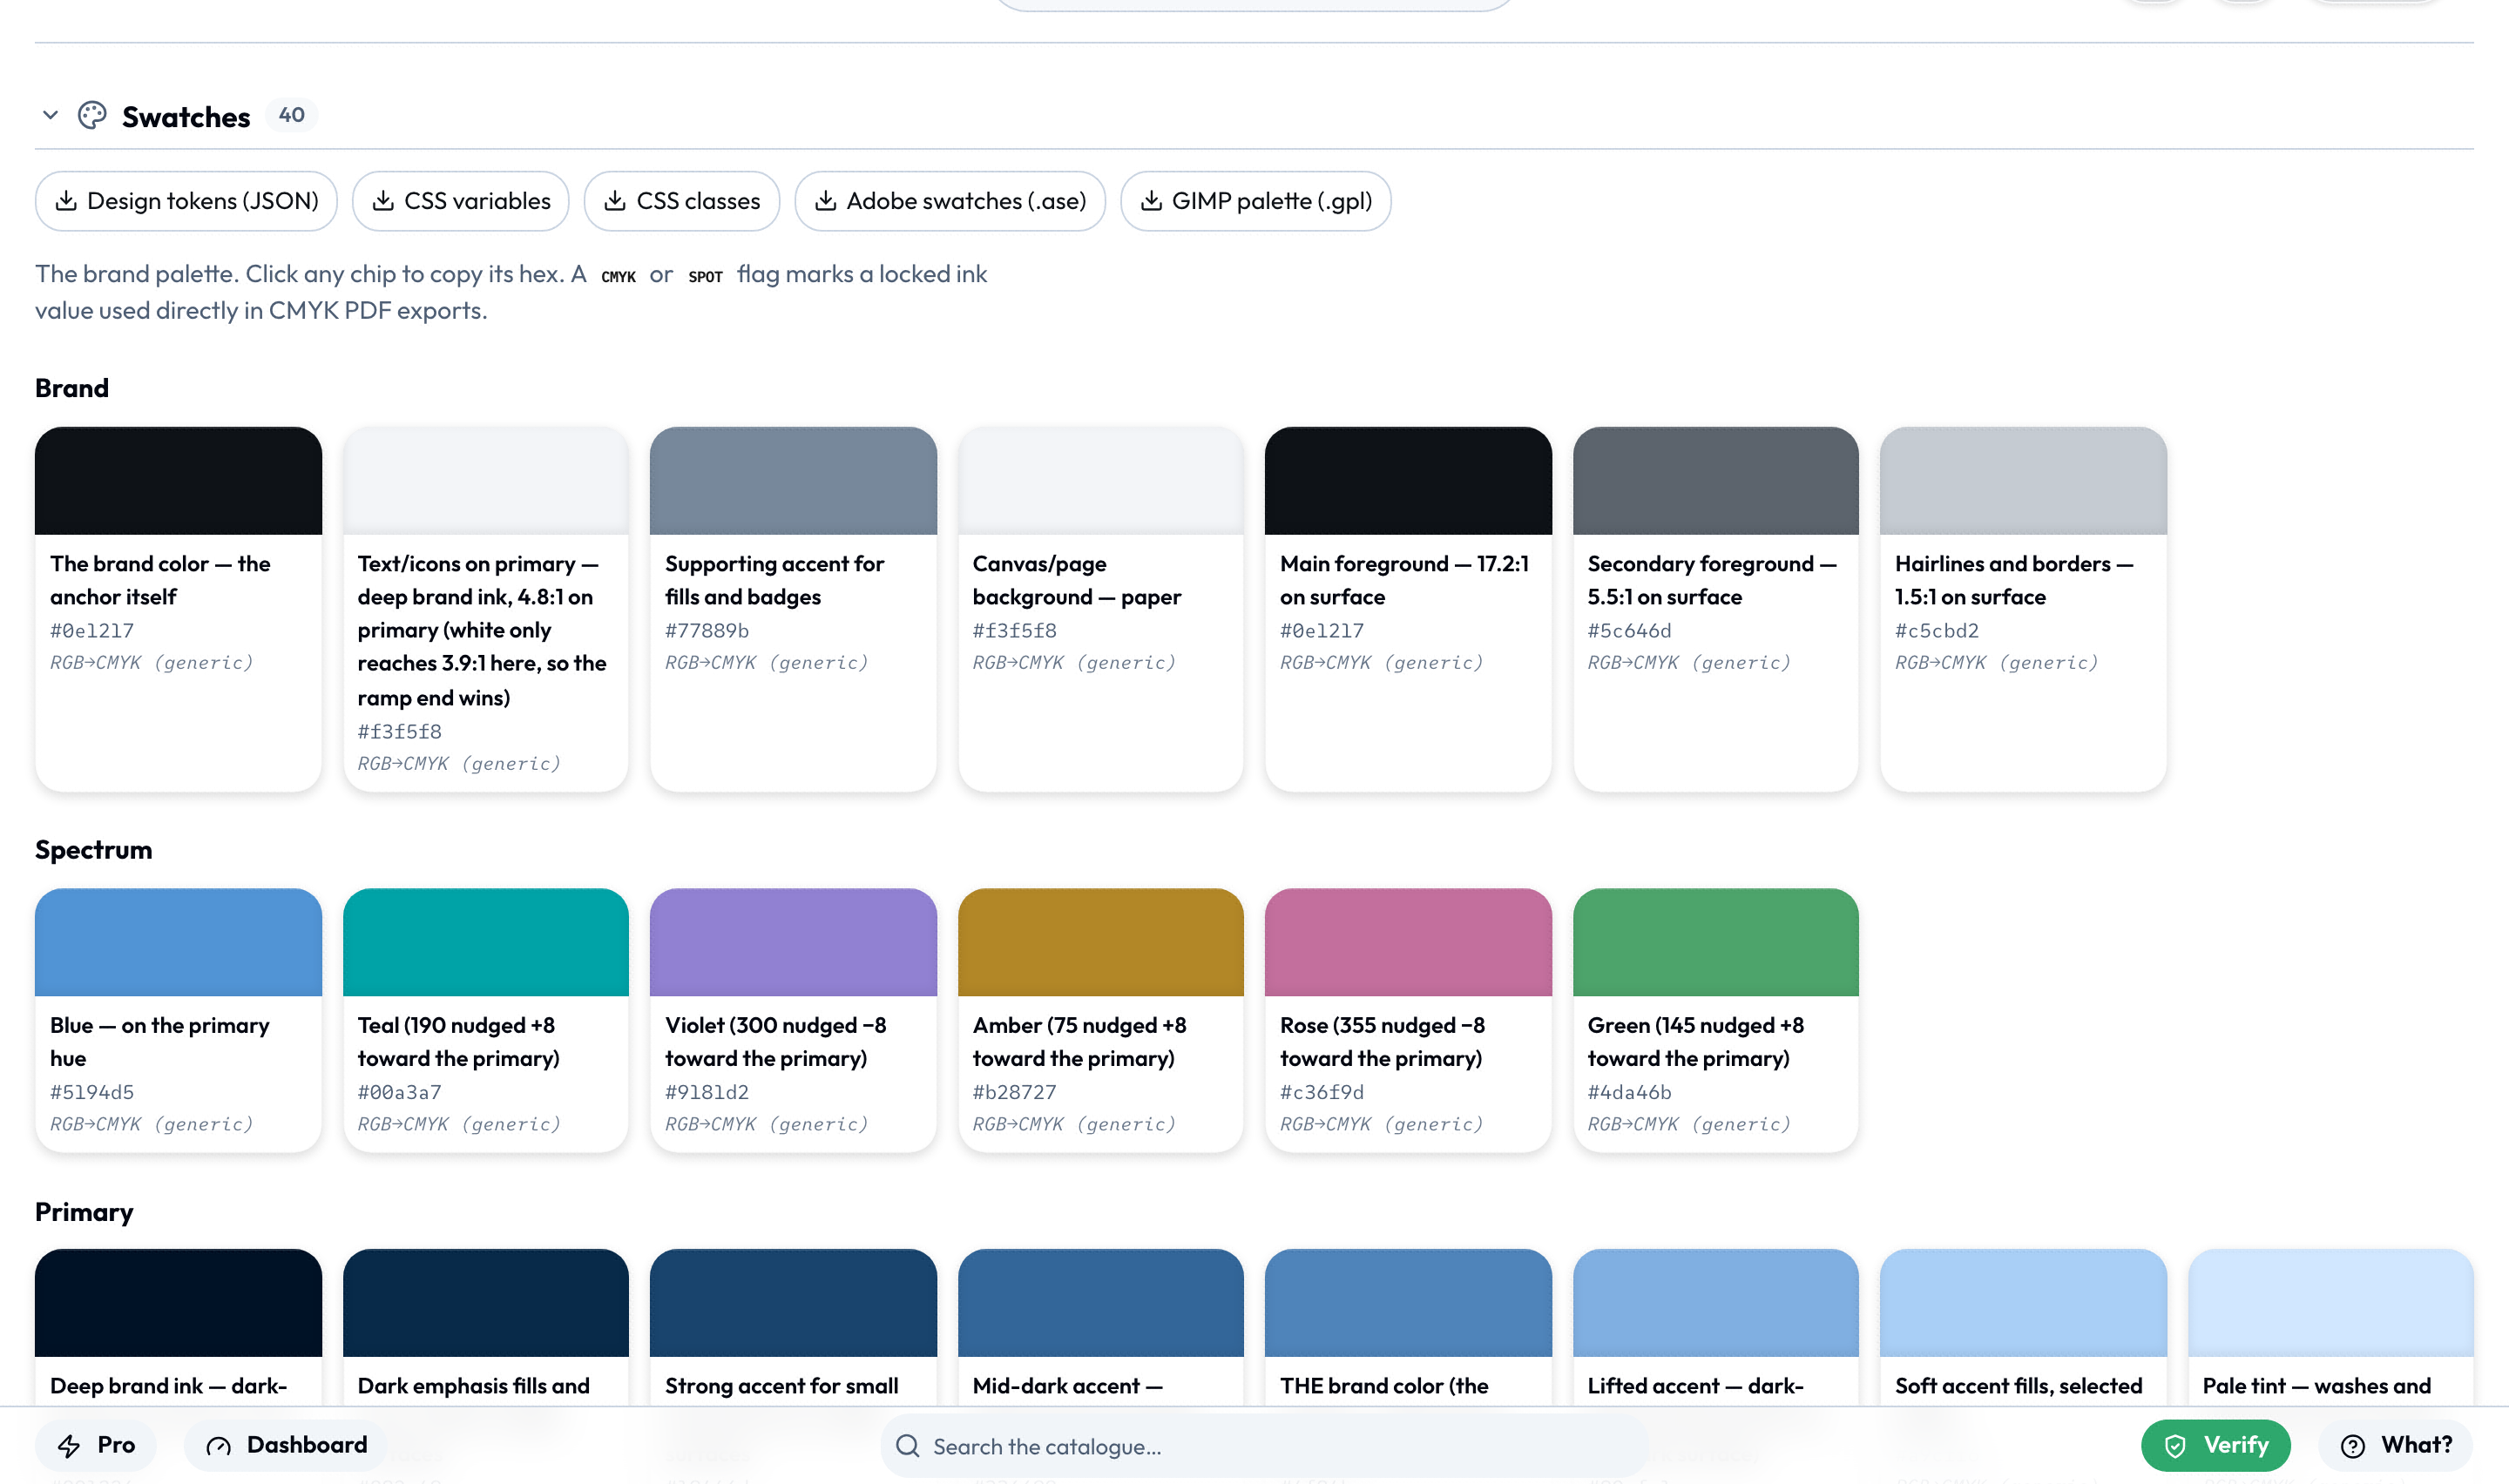Copy the Amber #b28727 spectrum chip
This screenshot has width=2509, height=1484.
coord(1101,1020)
